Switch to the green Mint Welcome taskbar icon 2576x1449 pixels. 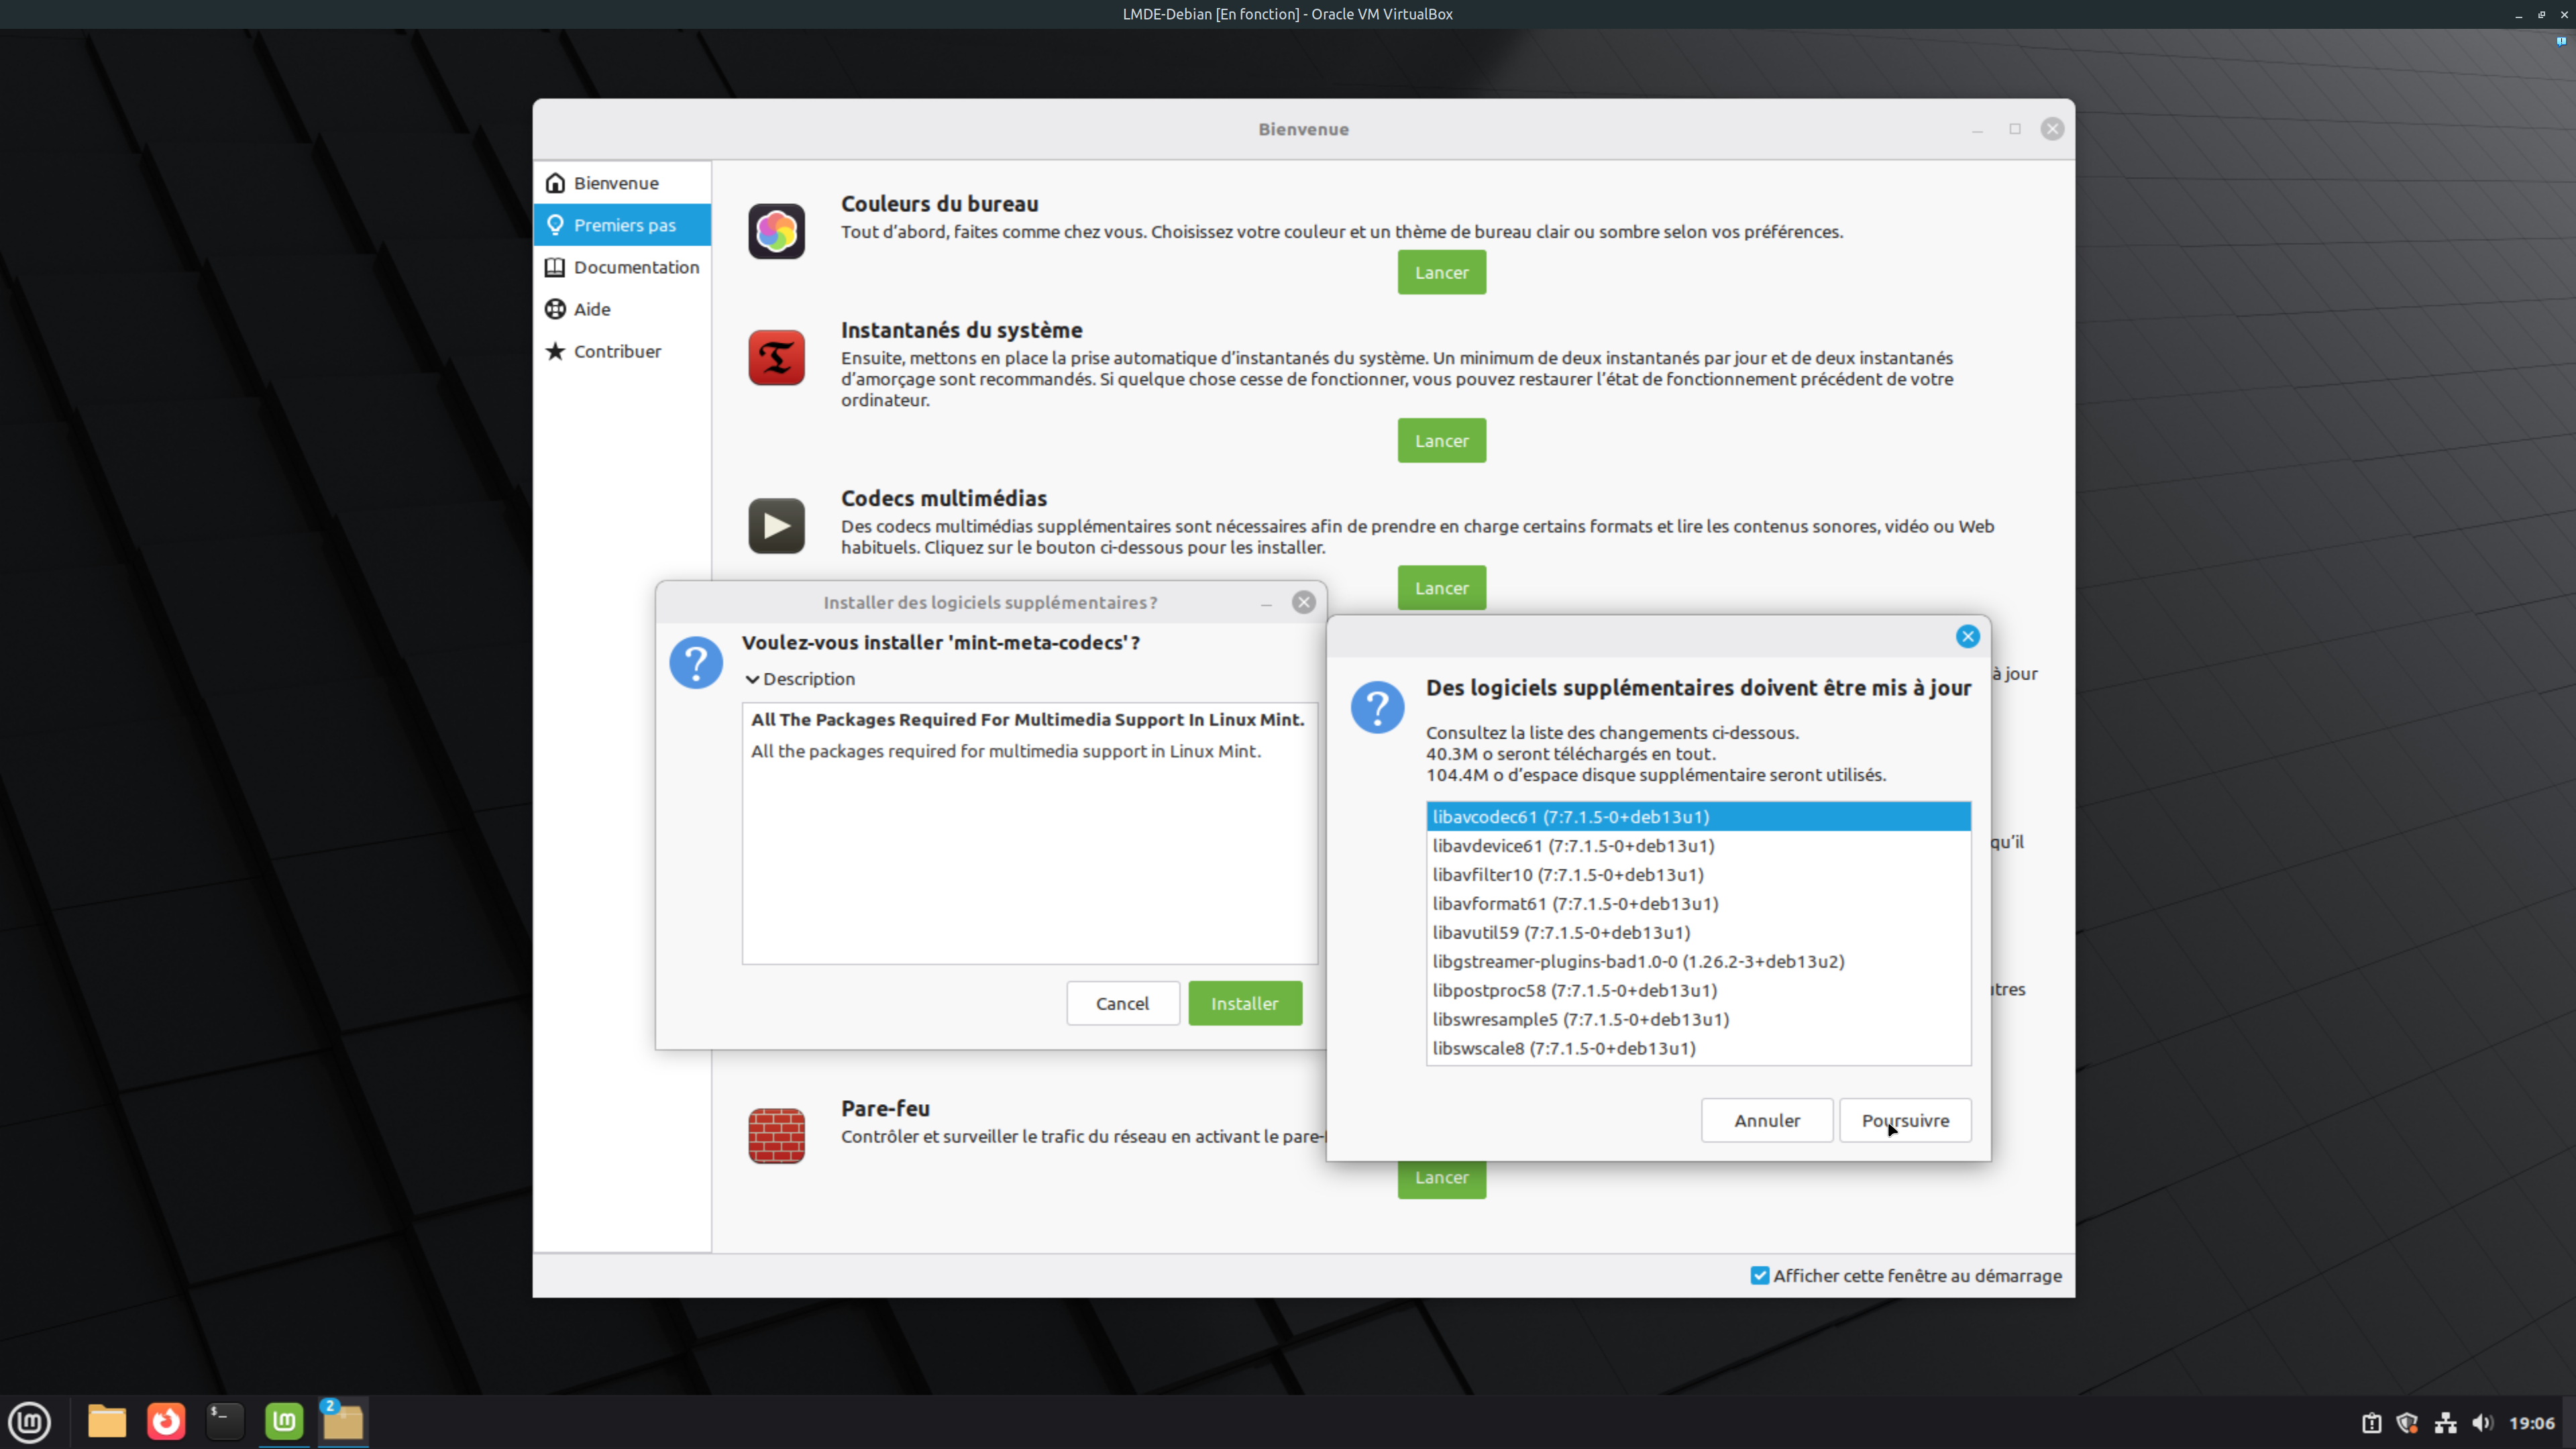point(284,1421)
